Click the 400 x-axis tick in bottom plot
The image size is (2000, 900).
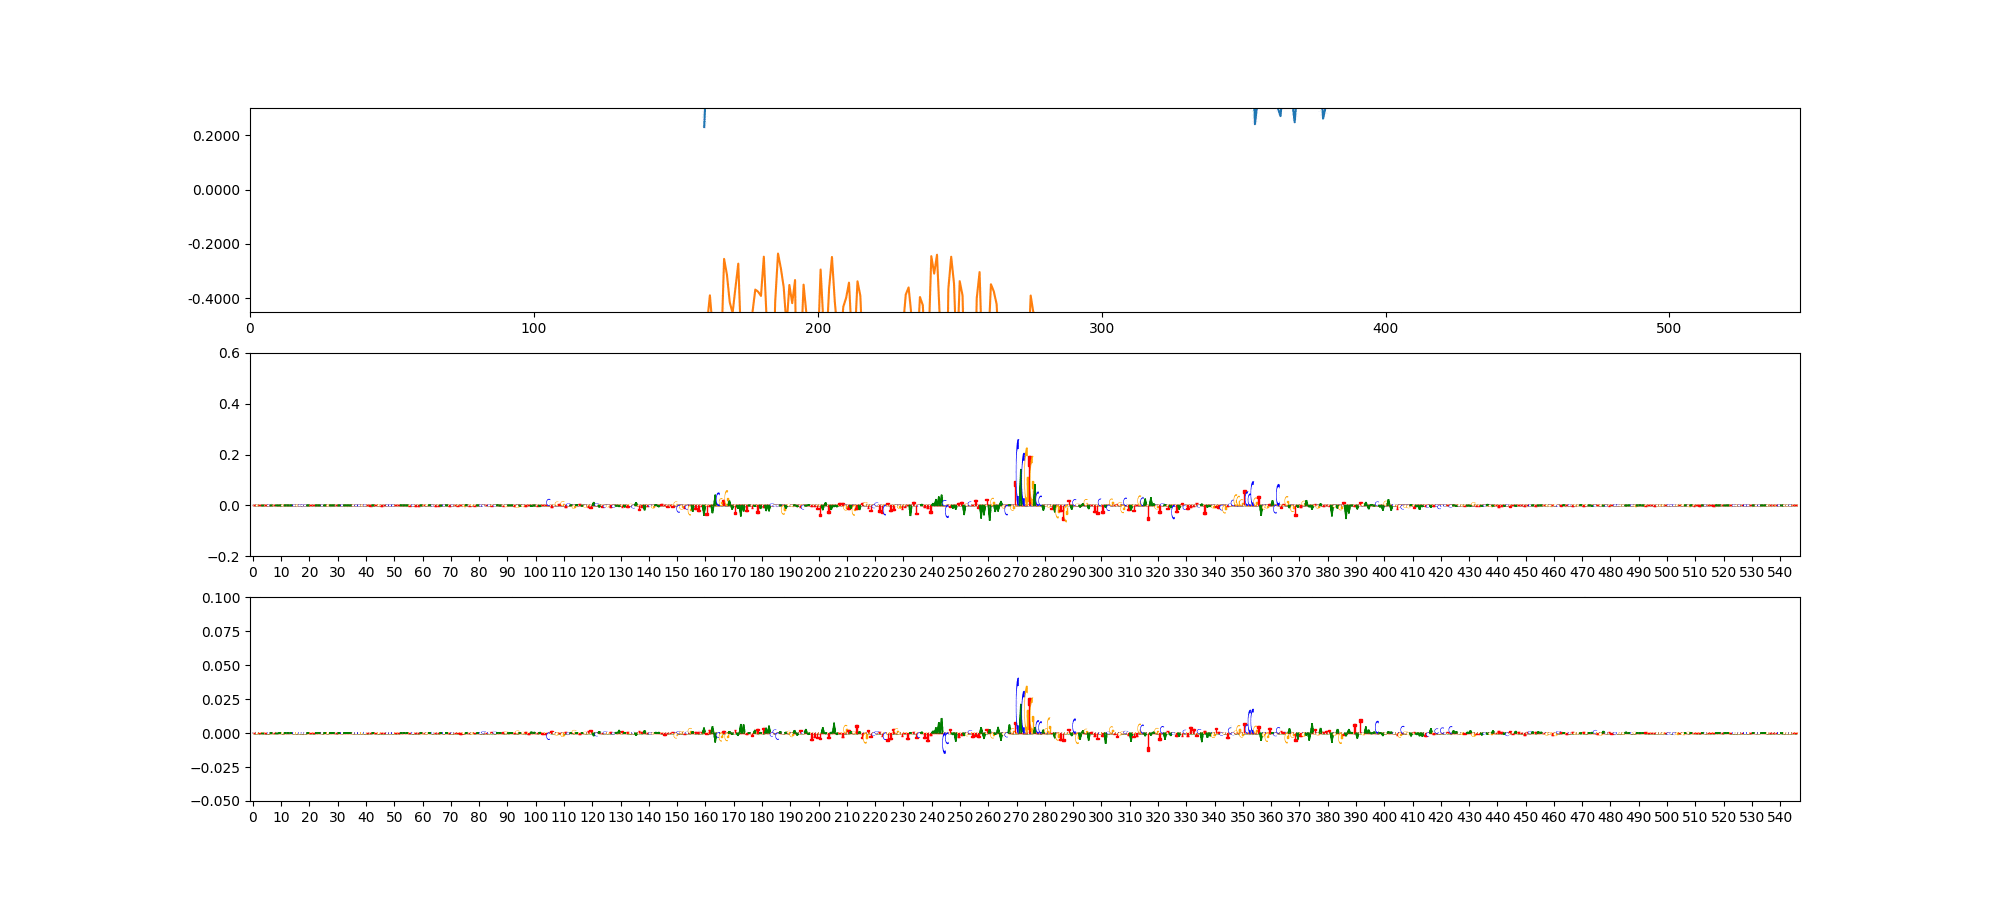[x=1384, y=817]
